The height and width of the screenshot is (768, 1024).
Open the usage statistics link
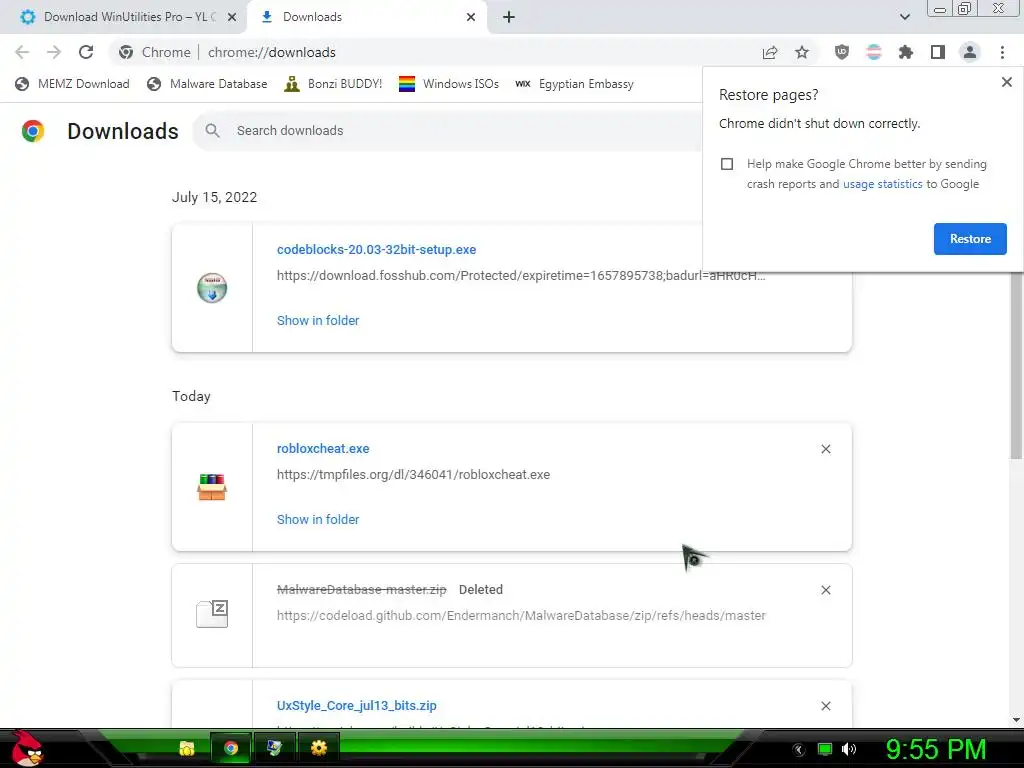(x=882, y=184)
